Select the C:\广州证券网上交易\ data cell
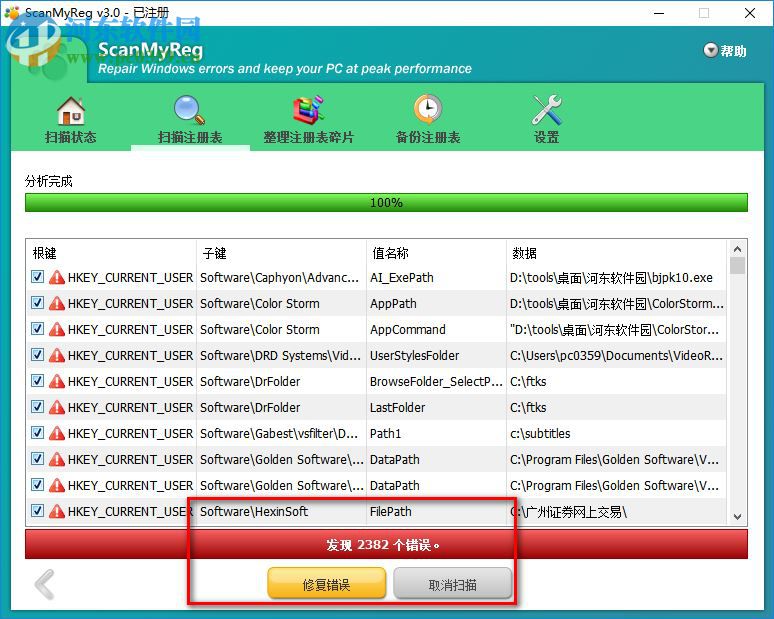Image resolution: width=774 pixels, height=619 pixels. tap(568, 512)
